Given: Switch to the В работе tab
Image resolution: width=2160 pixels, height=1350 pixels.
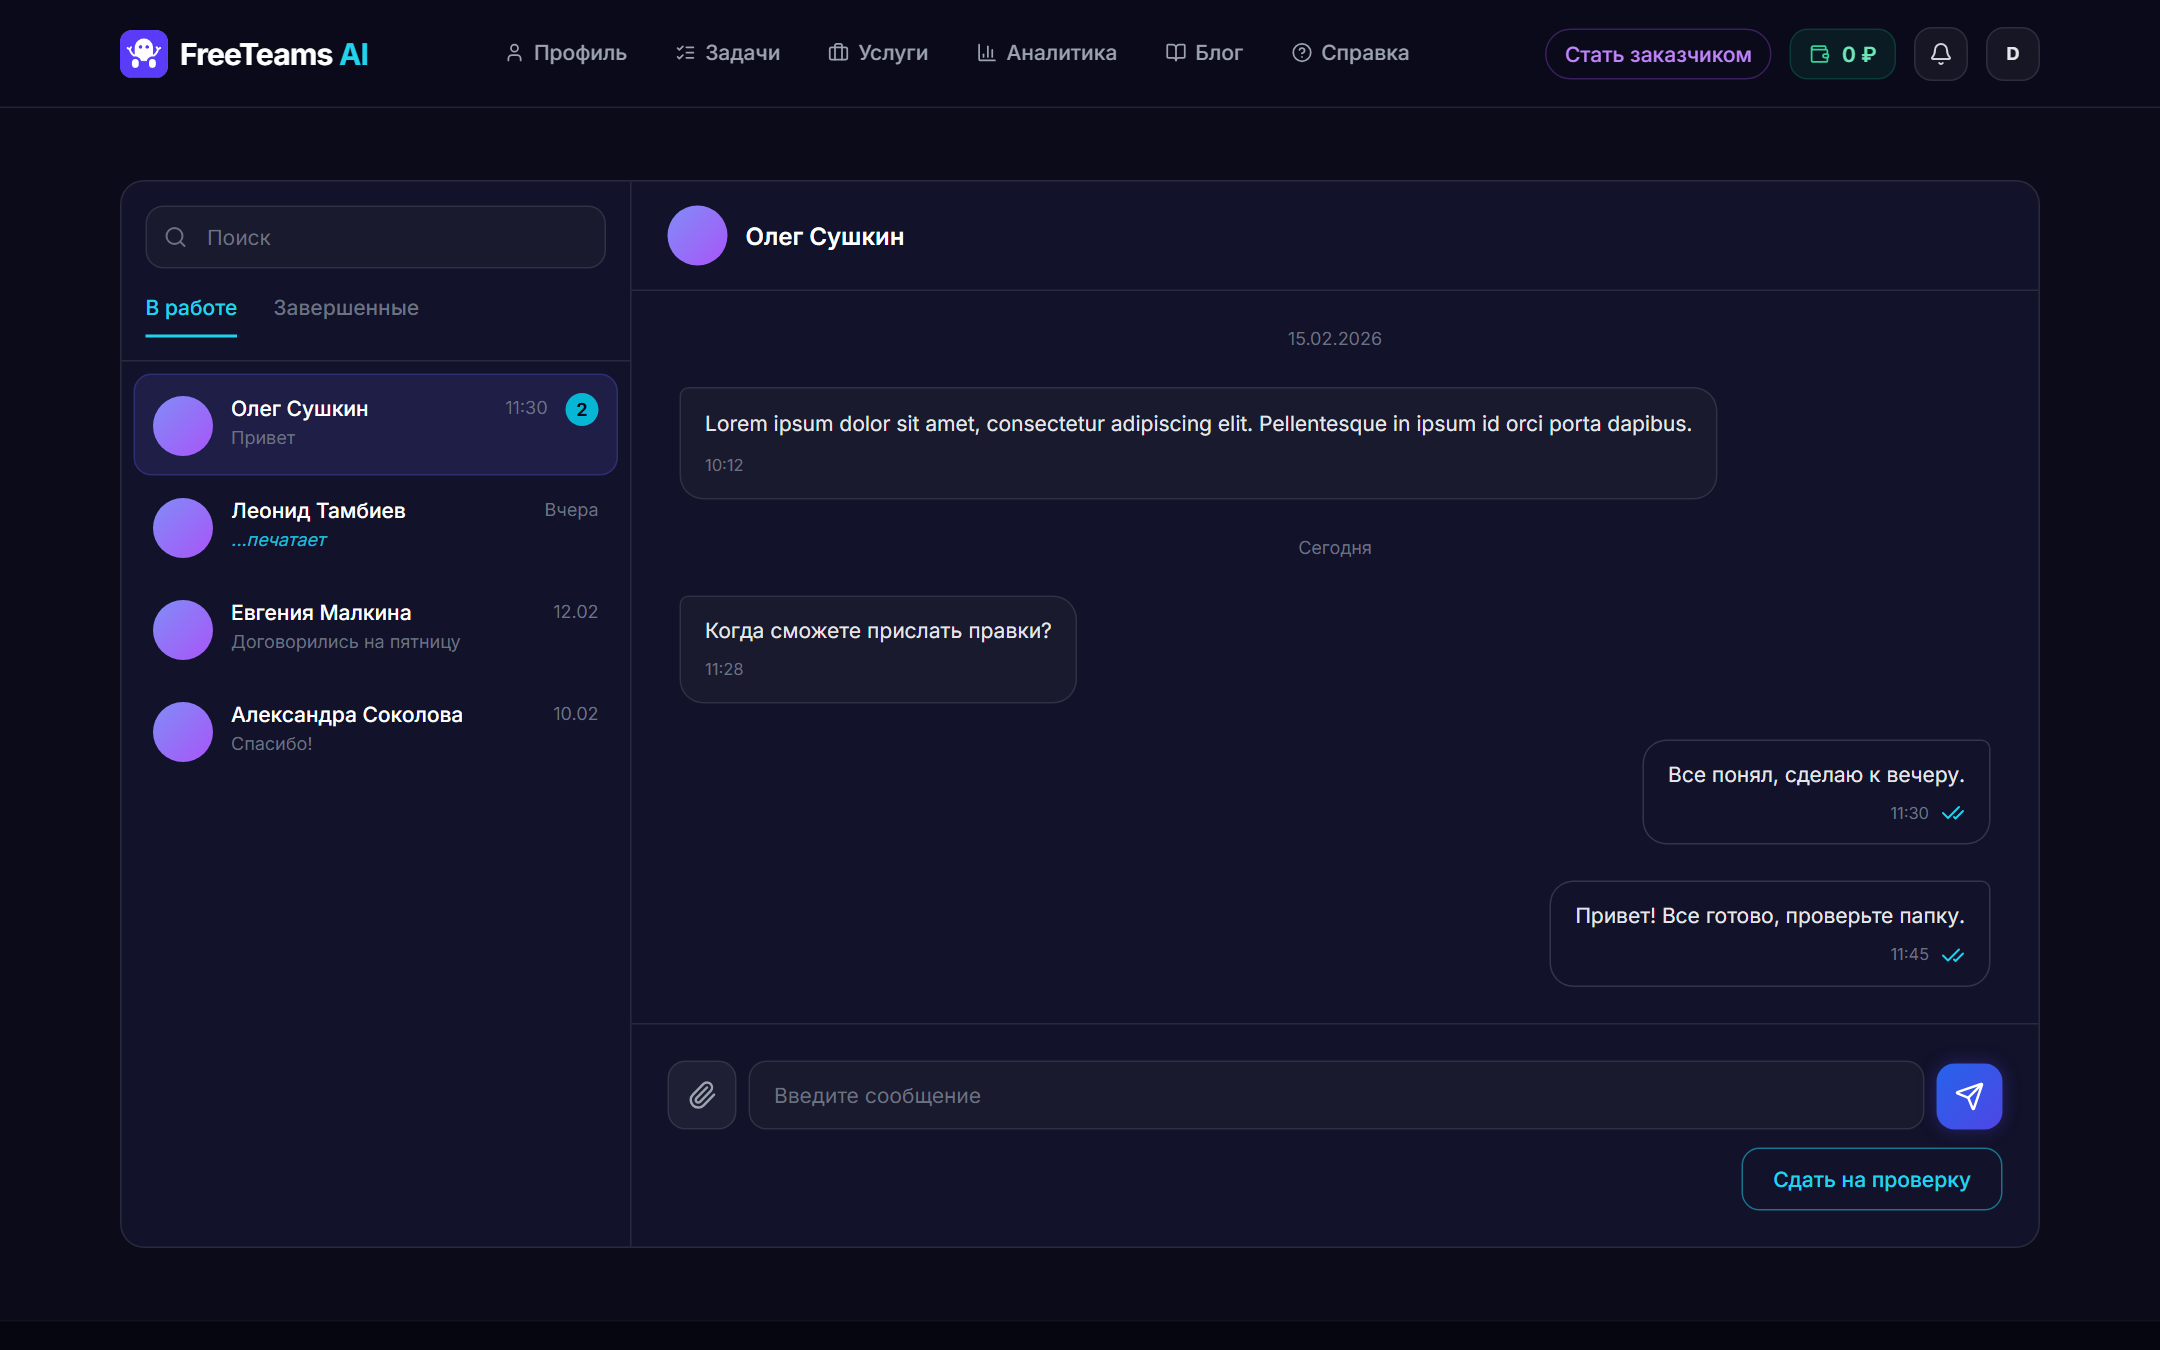Looking at the screenshot, I should [x=191, y=308].
